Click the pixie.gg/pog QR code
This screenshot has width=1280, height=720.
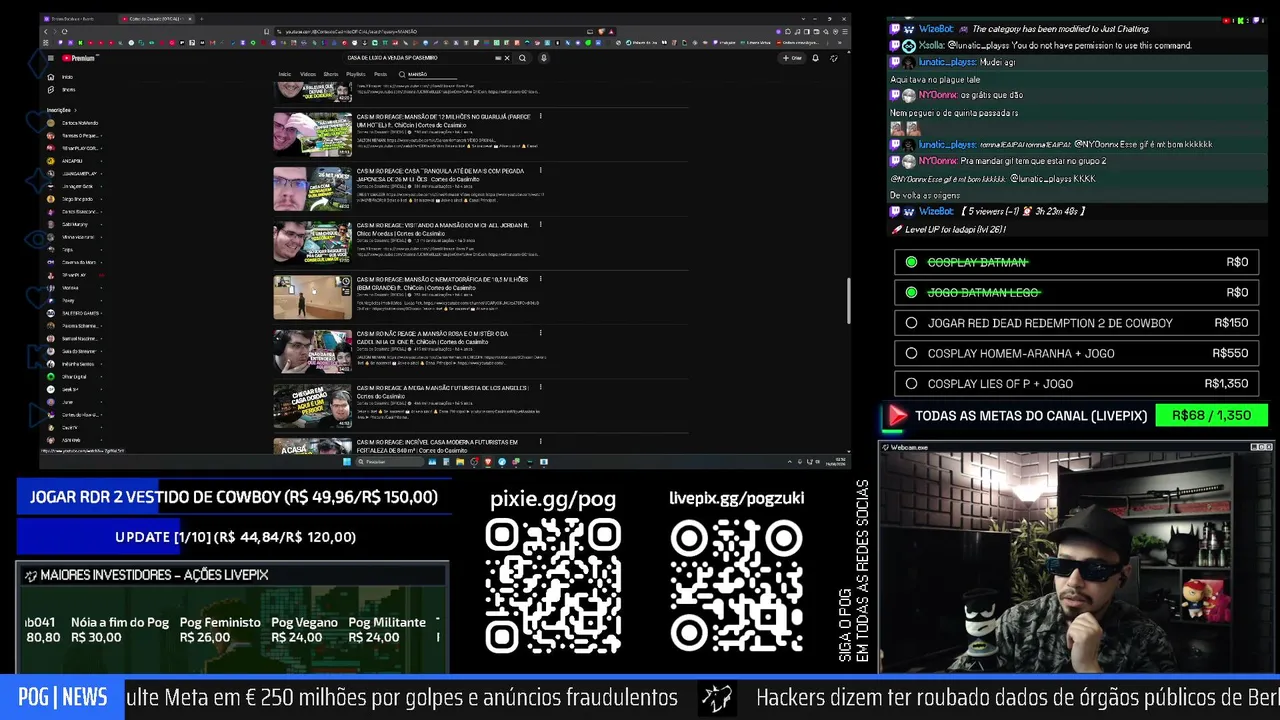pyautogui.click(x=553, y=586)
